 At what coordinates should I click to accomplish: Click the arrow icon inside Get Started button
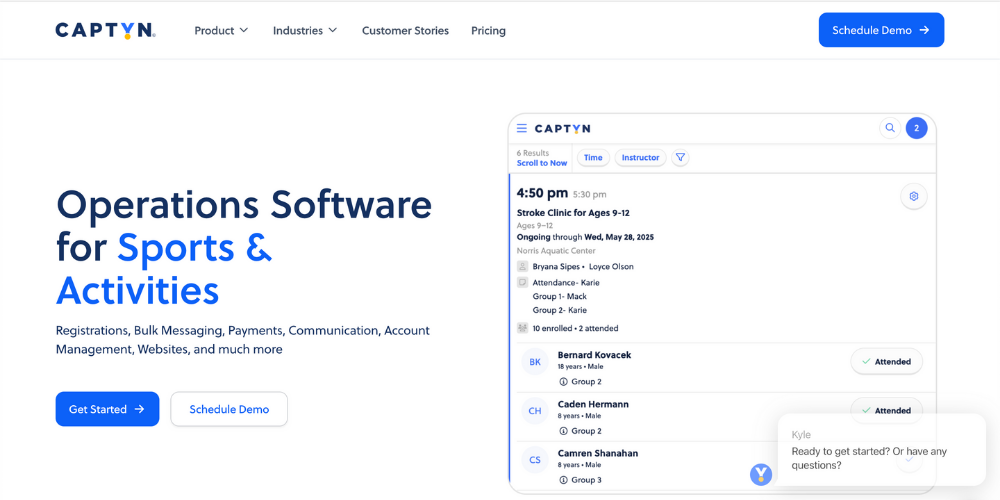pos(140,409)
